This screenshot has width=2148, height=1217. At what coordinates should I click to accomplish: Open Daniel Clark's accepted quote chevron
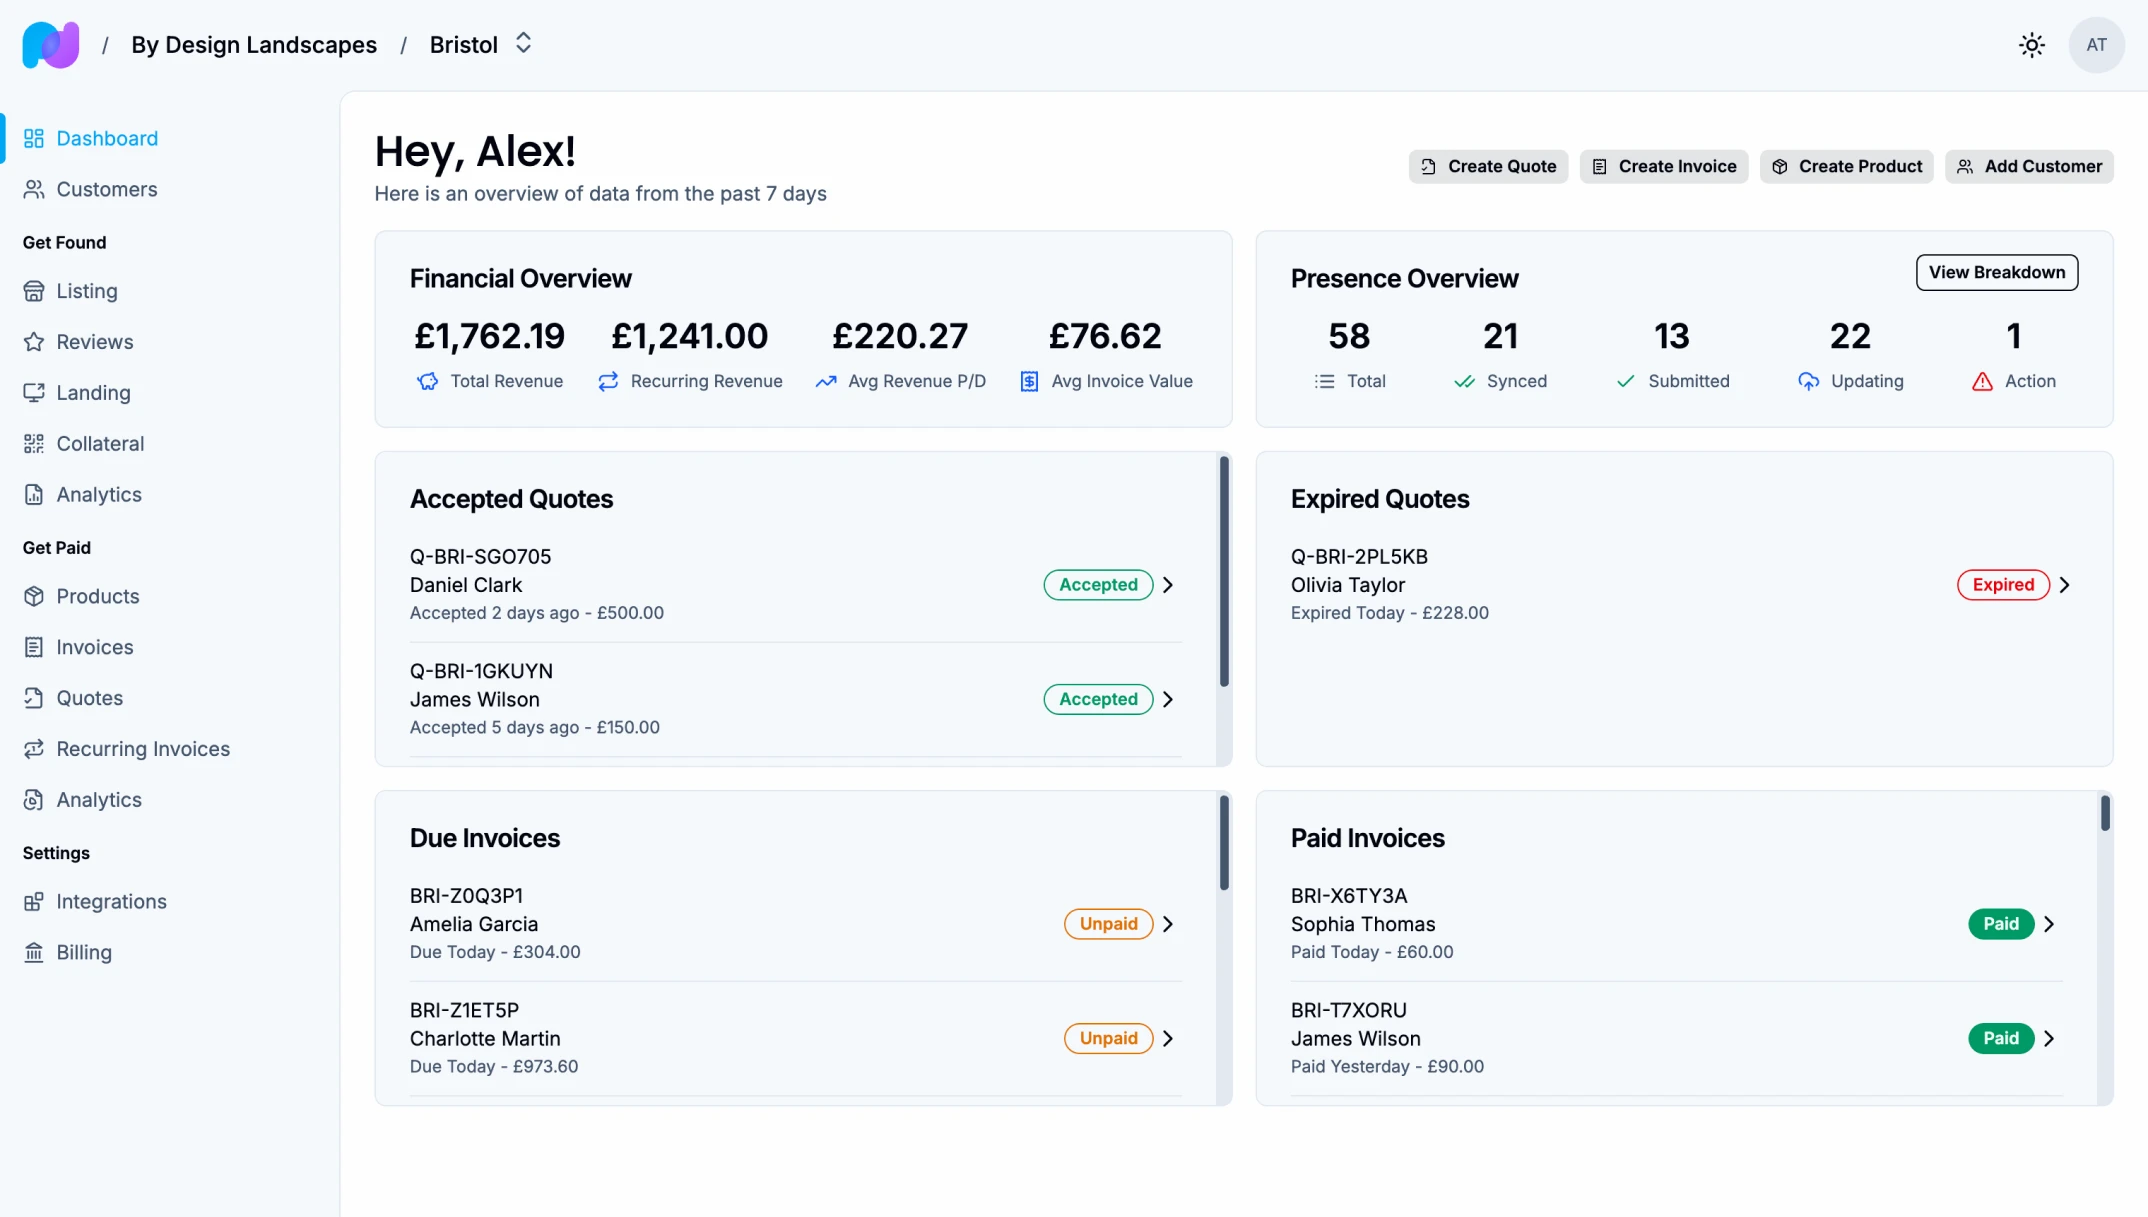coord(1168,585)
